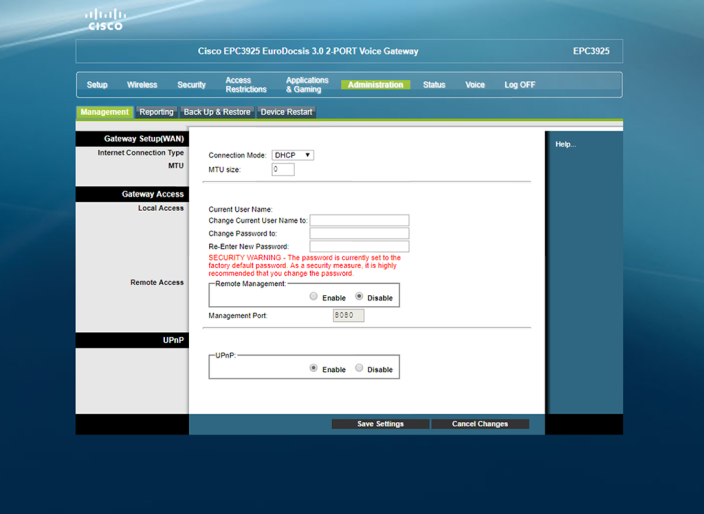Click the Cisco logo
704x514 pixels.
[105, 20]
